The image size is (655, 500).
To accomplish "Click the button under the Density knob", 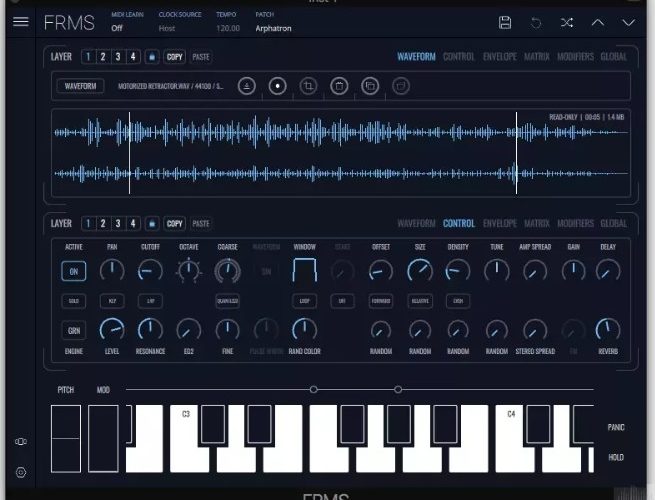I will click(458, 301).
